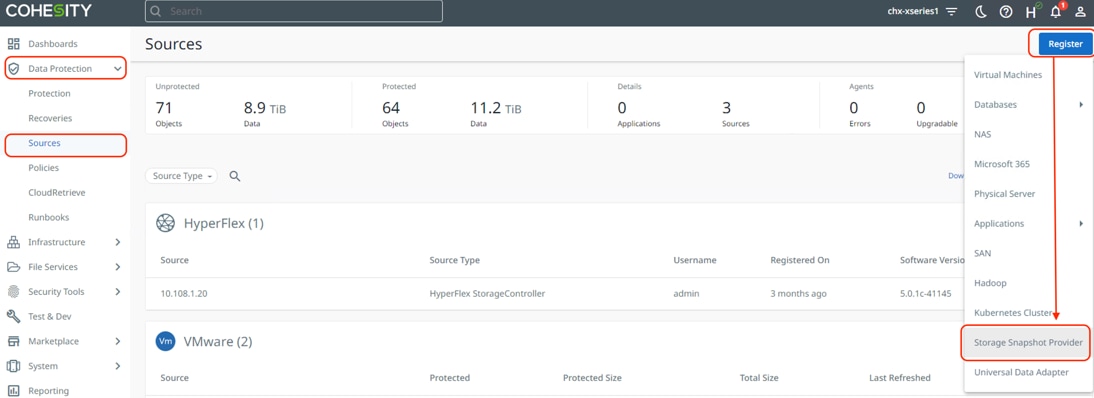The image size is (1094, 398).
Task: Choose Hadoop from Register menu
Action: point(990,283)
